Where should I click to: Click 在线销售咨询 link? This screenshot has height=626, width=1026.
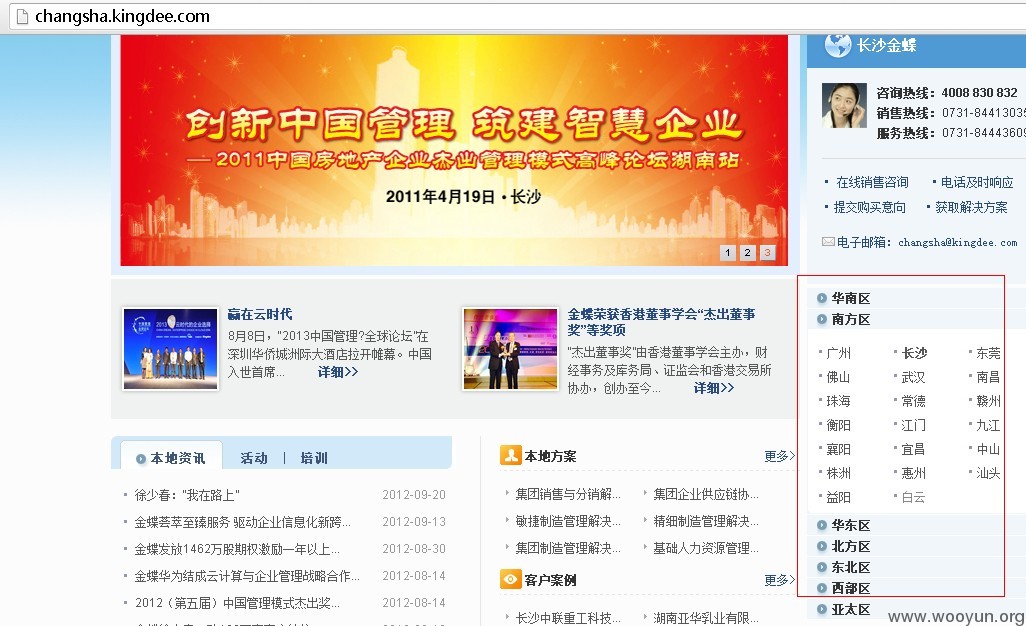(x=872, y=183)
